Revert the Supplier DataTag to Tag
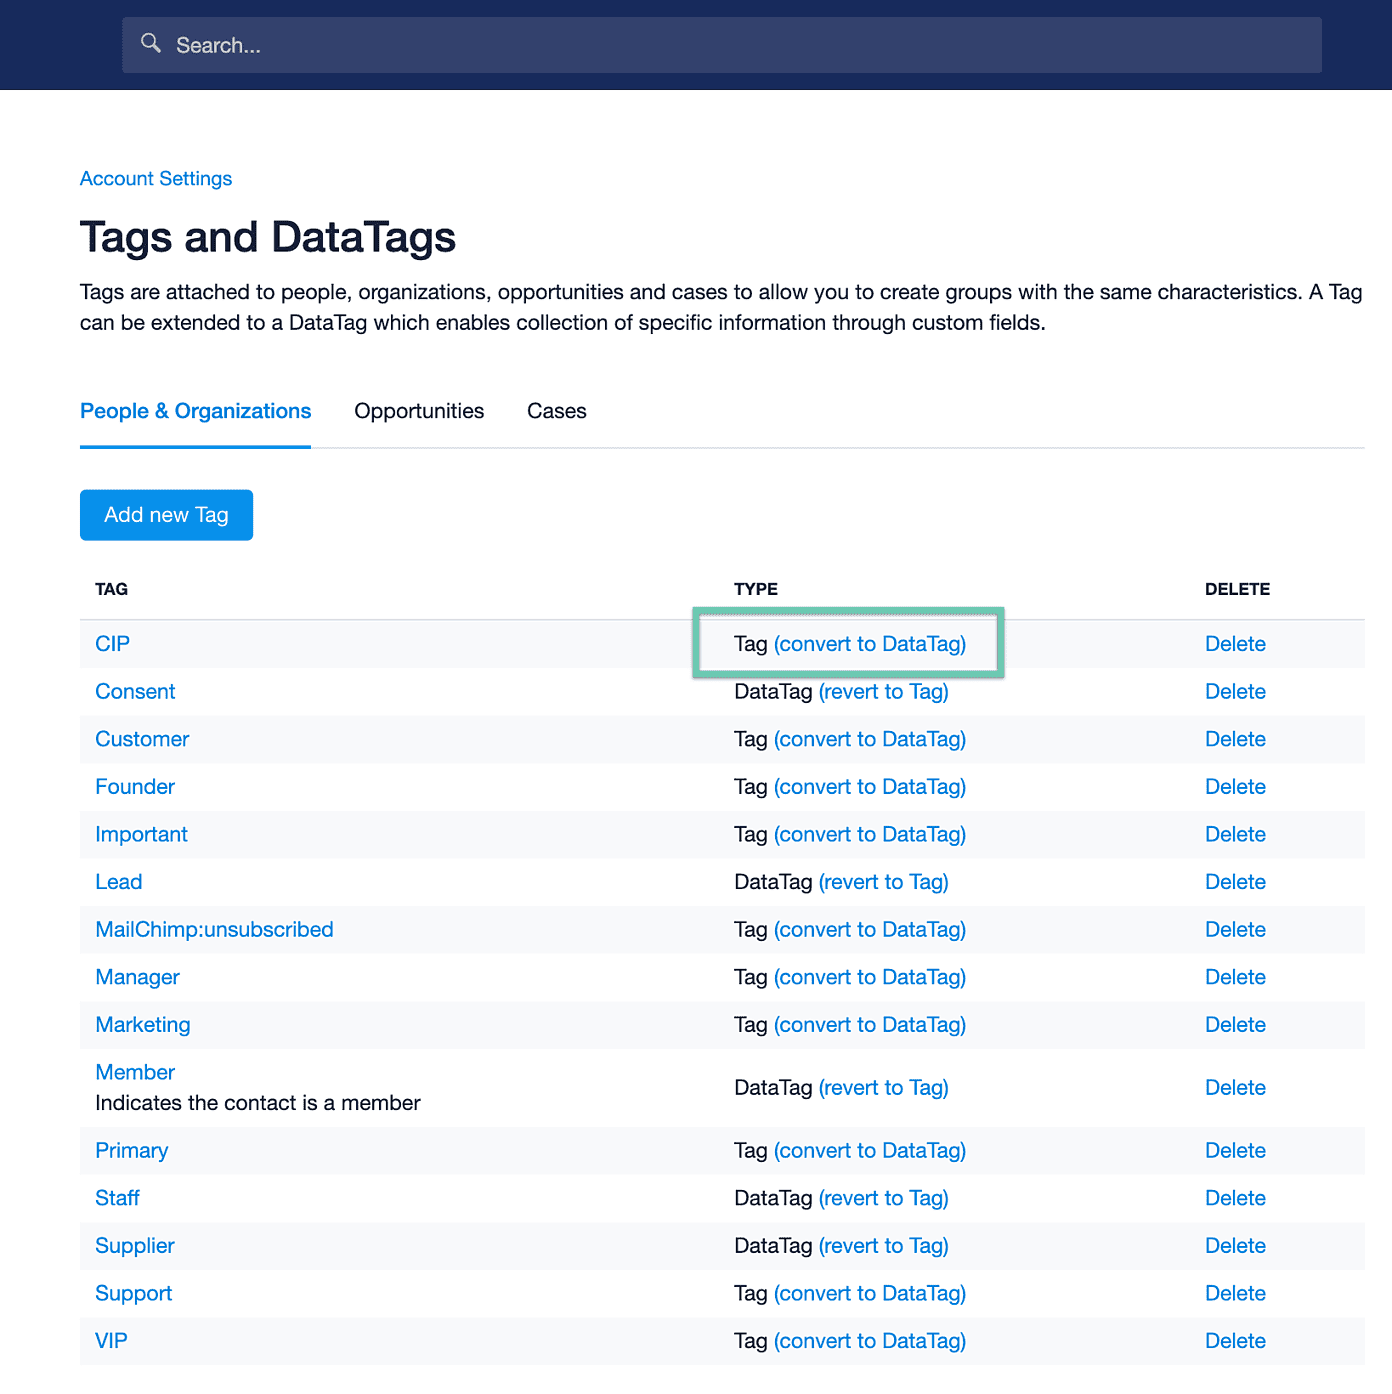The width and height of the screenshot is (1392, 1394). coord(883,1246)
